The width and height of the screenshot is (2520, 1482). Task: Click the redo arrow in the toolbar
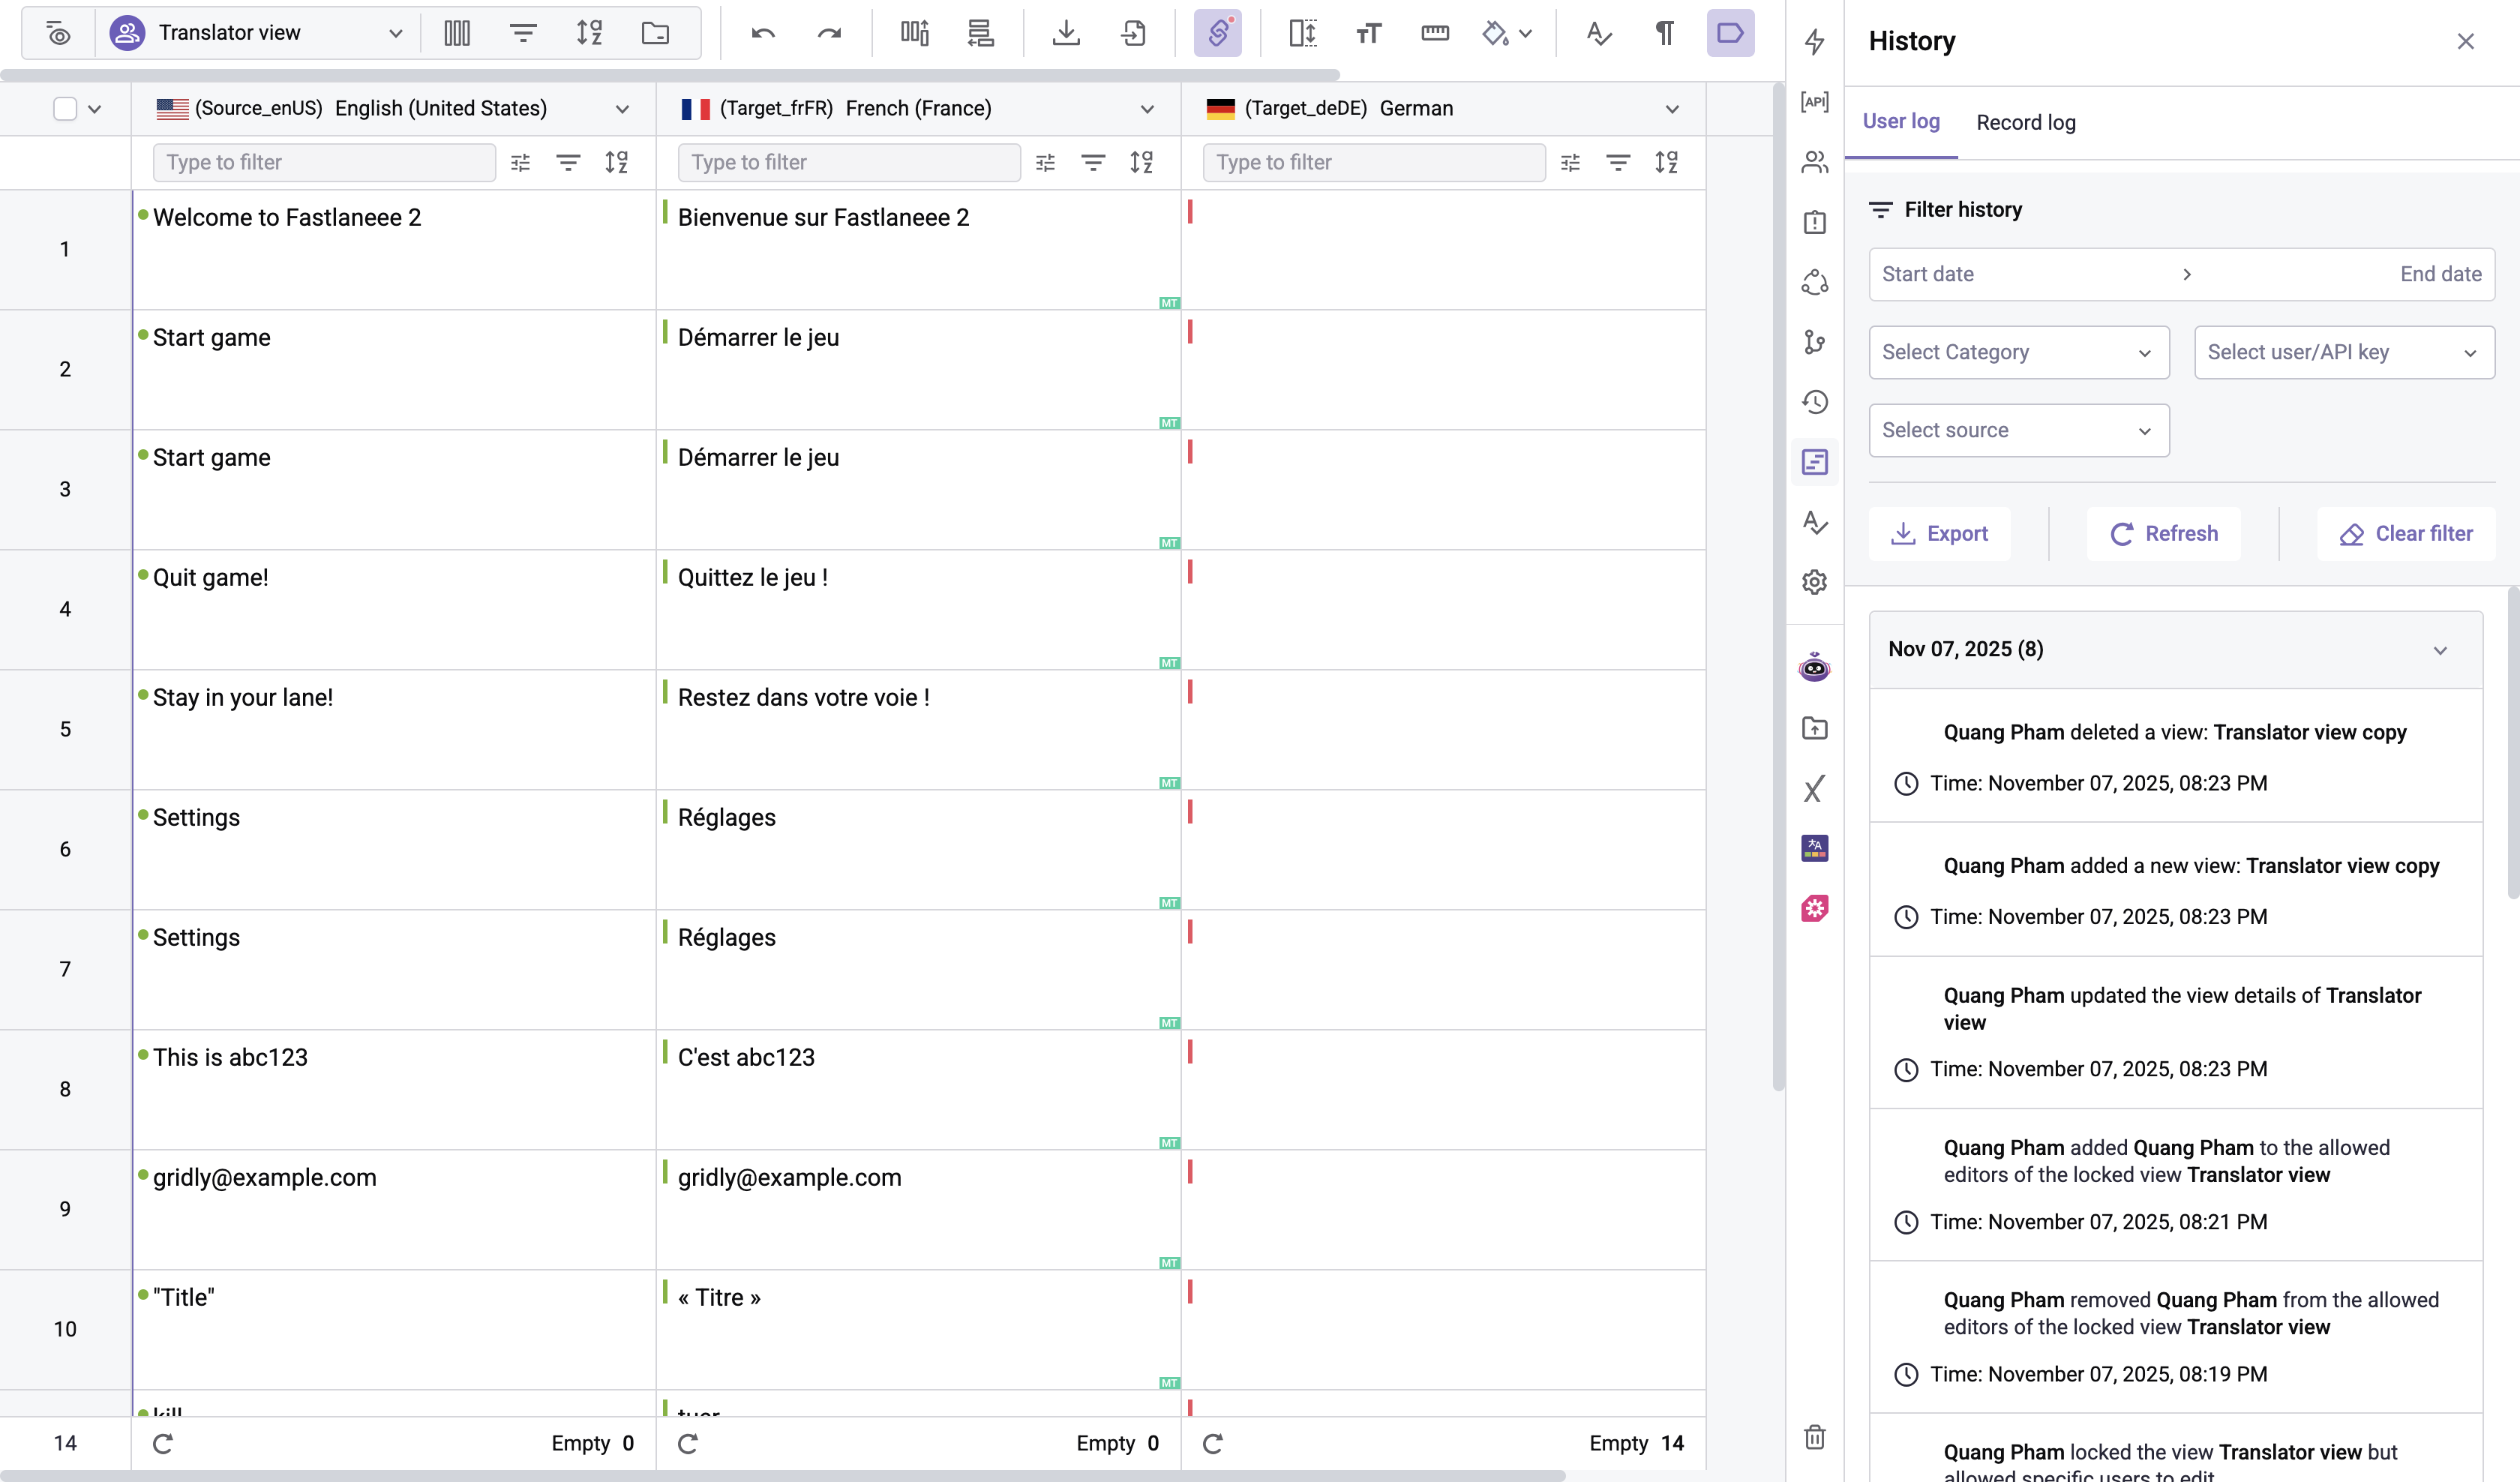coord(829,33)
